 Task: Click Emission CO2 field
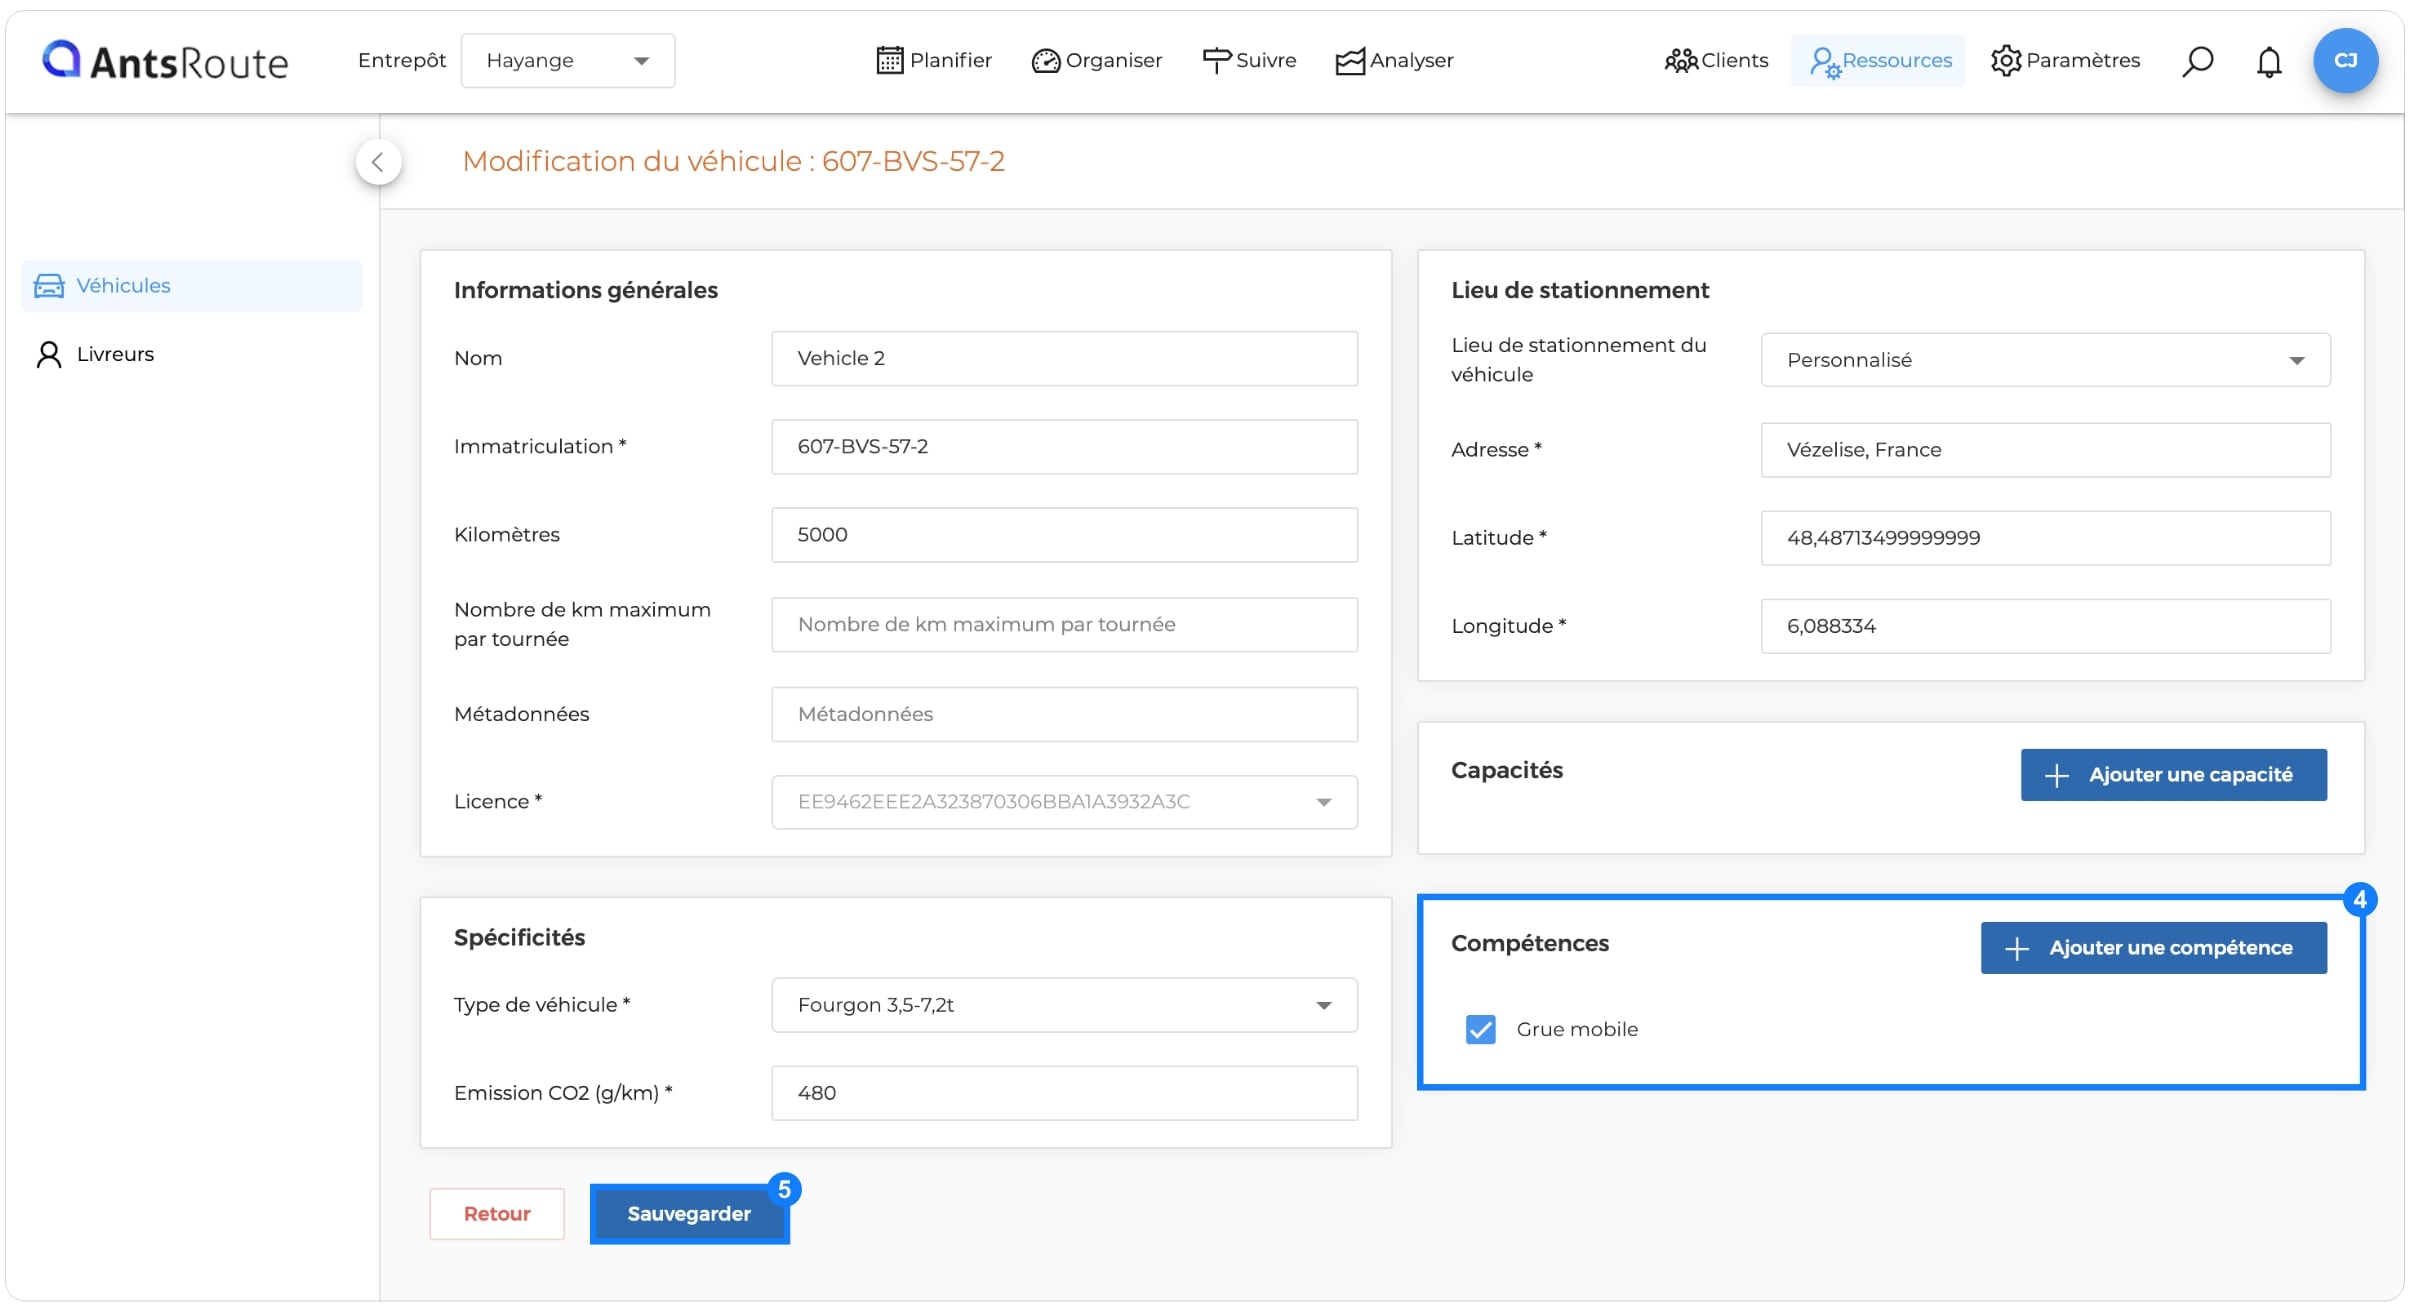[x=1064, y=1093]
